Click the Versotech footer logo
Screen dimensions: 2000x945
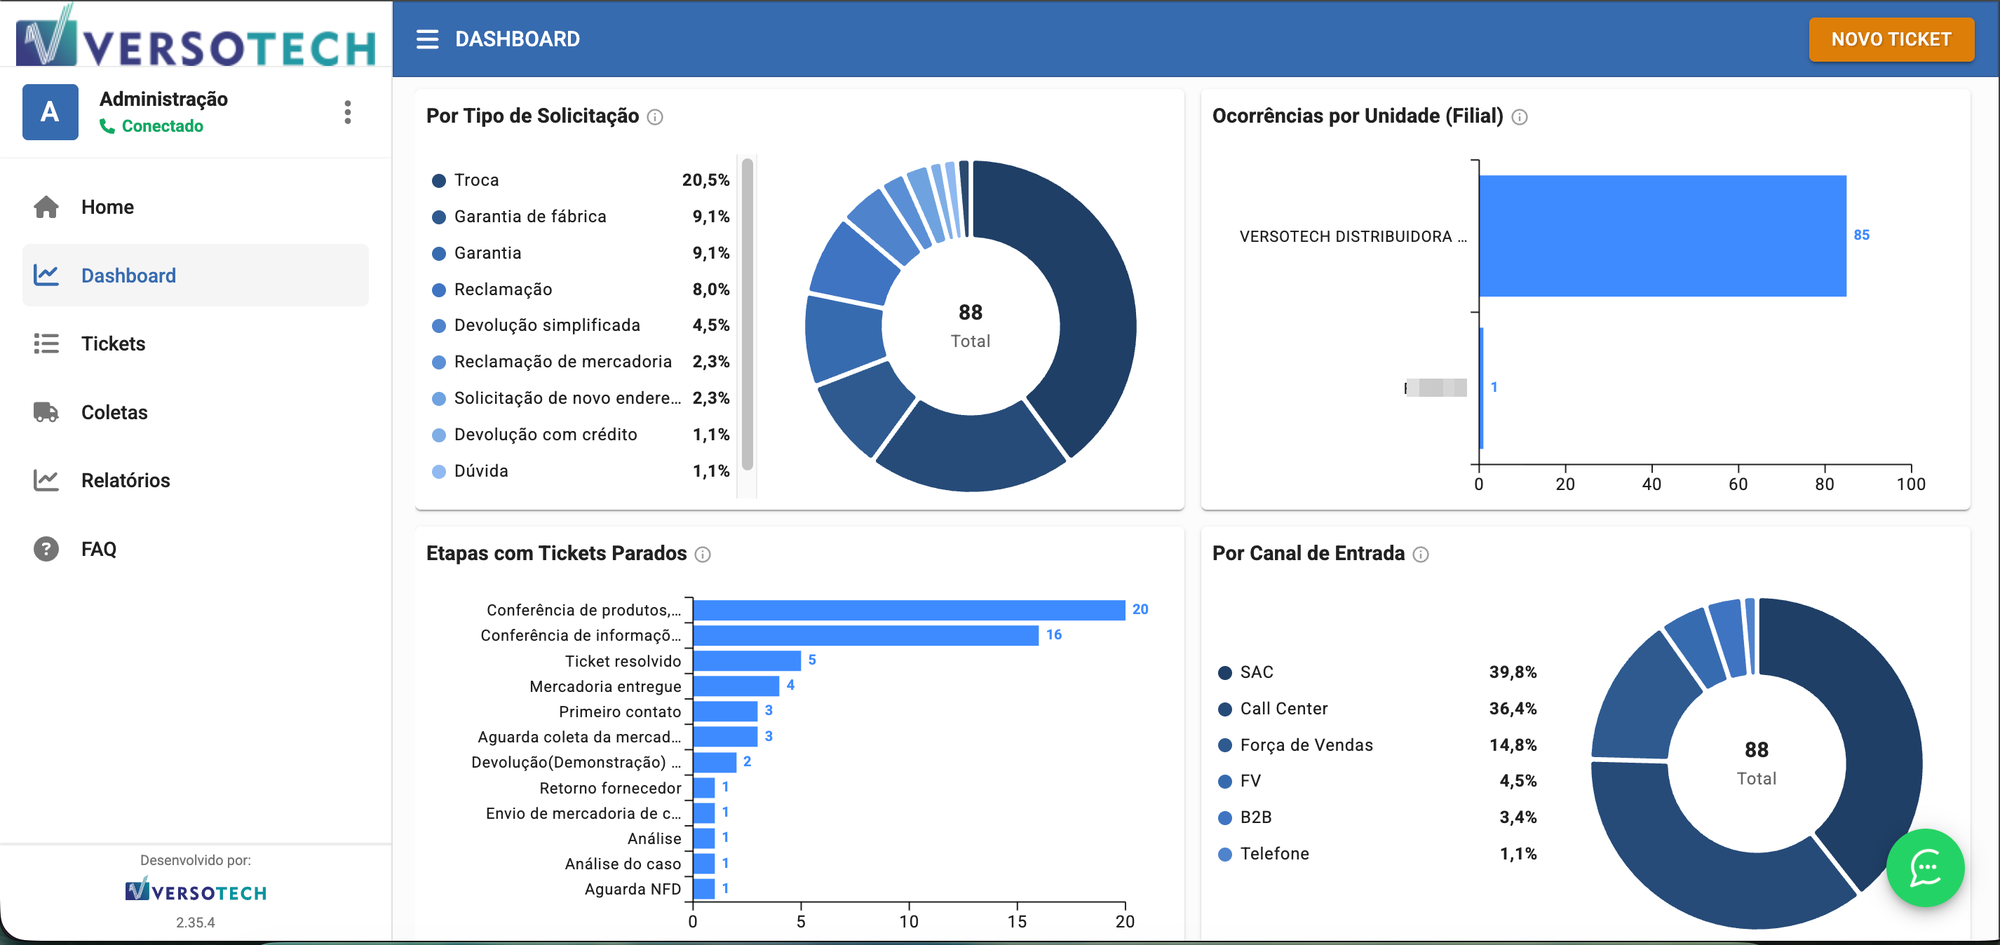pyautogui.click(x=196, y=890)
